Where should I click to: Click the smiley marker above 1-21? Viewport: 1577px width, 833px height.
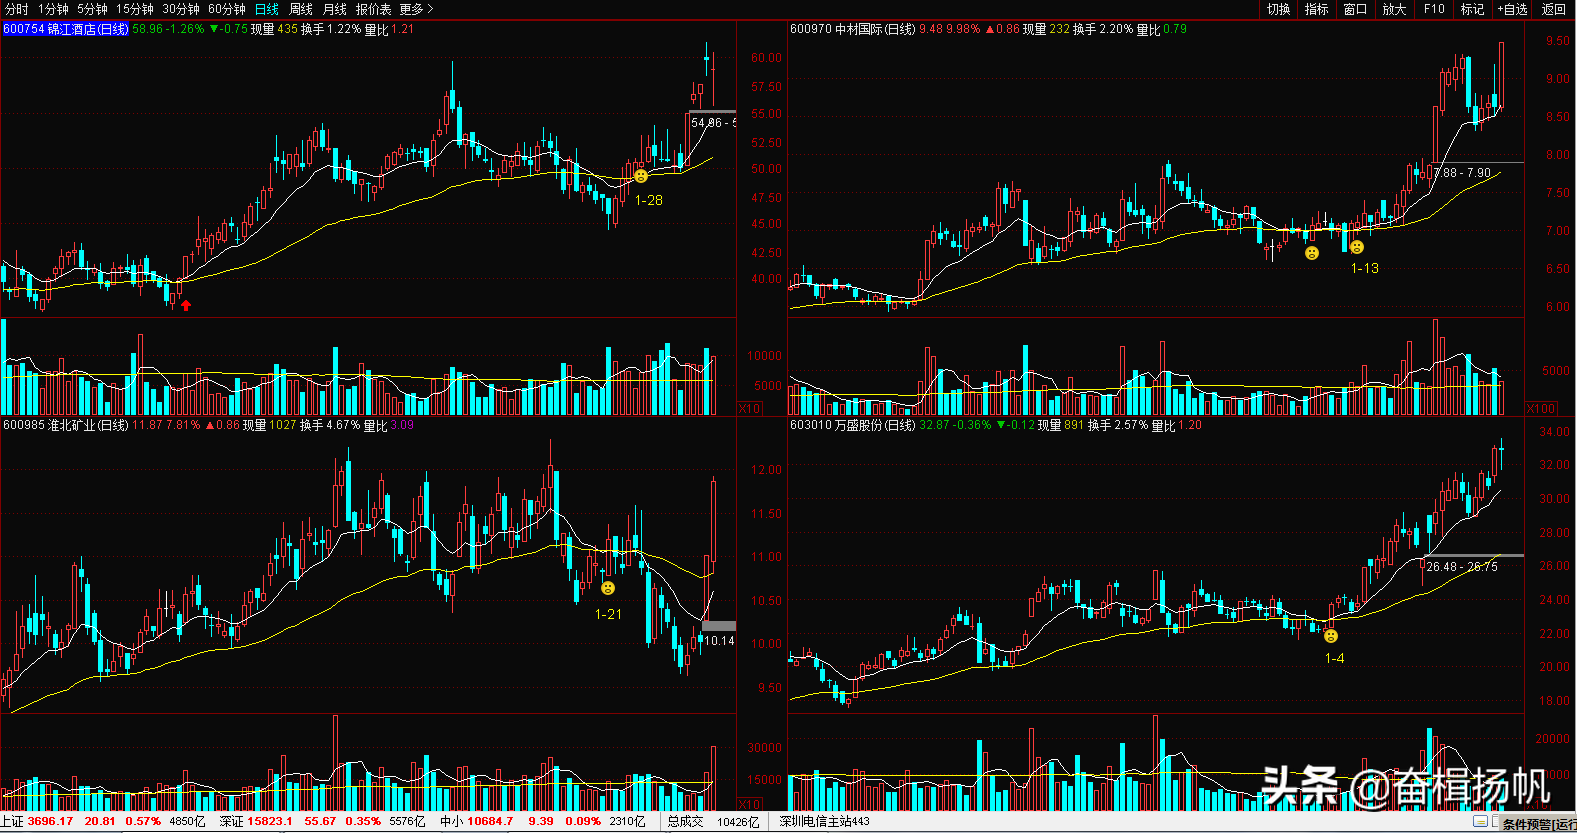608,588
